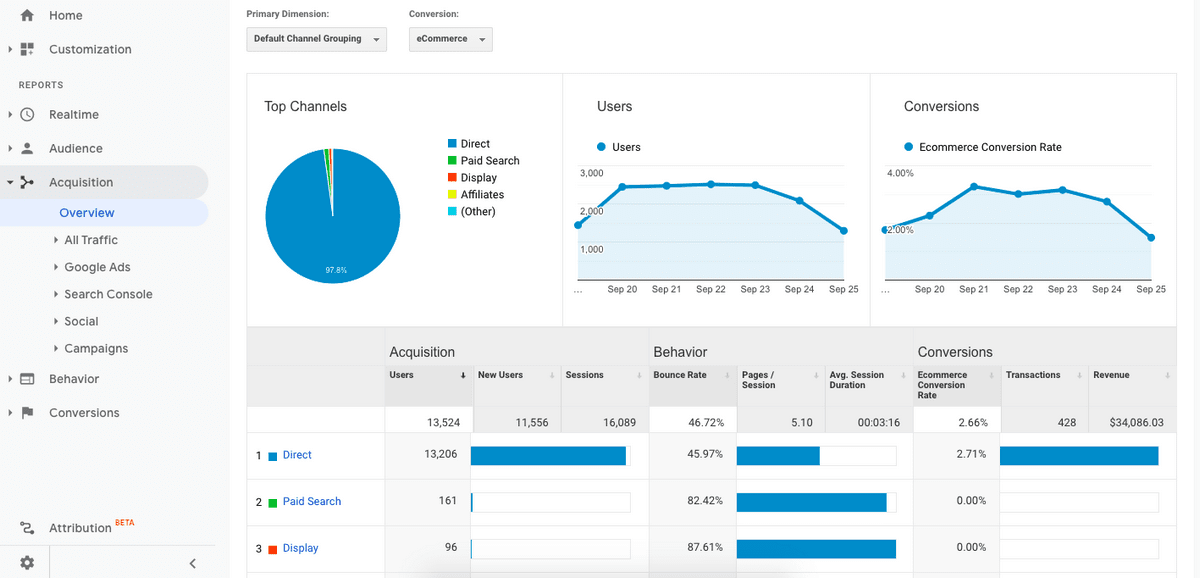1200x578 pixels.
Task: Expand the Behavior section arrow
Action: tap(10, 379)
